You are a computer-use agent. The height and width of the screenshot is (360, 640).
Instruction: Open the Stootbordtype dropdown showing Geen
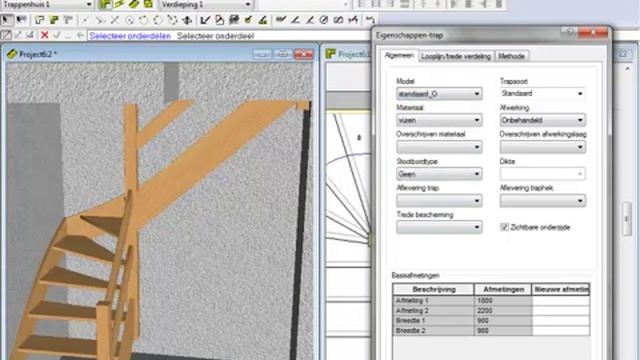[439, 174]
